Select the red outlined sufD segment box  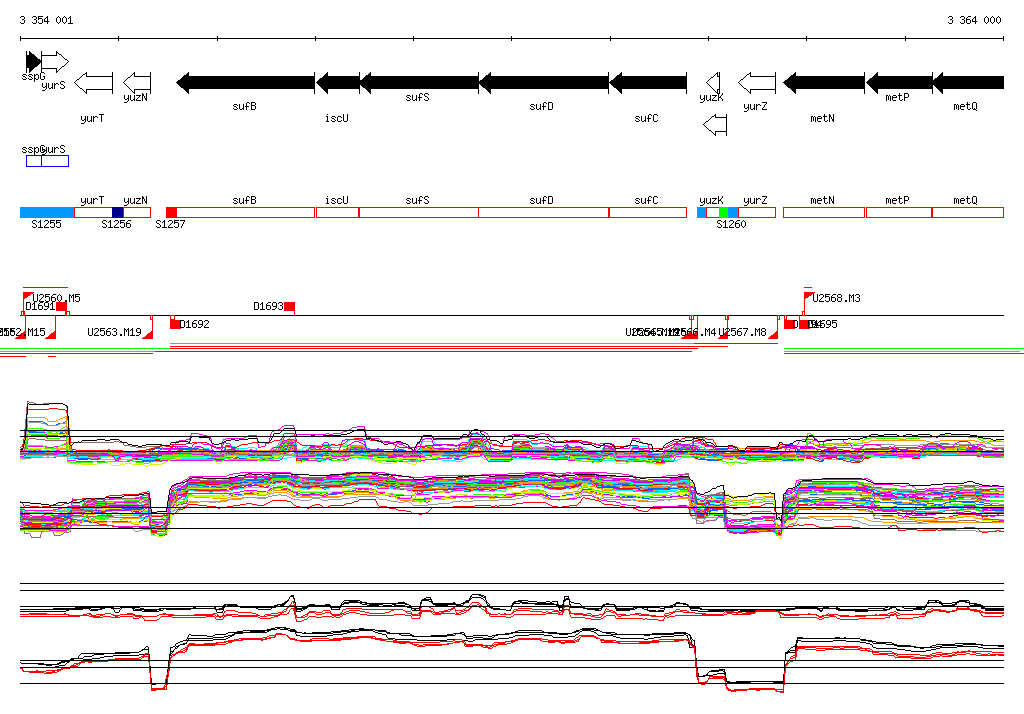pos(543,212)
